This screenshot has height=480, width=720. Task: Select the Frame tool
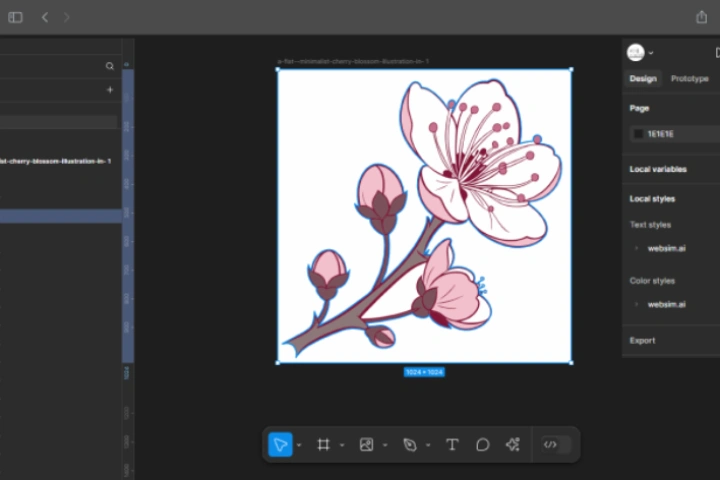[x=323, y=445]
